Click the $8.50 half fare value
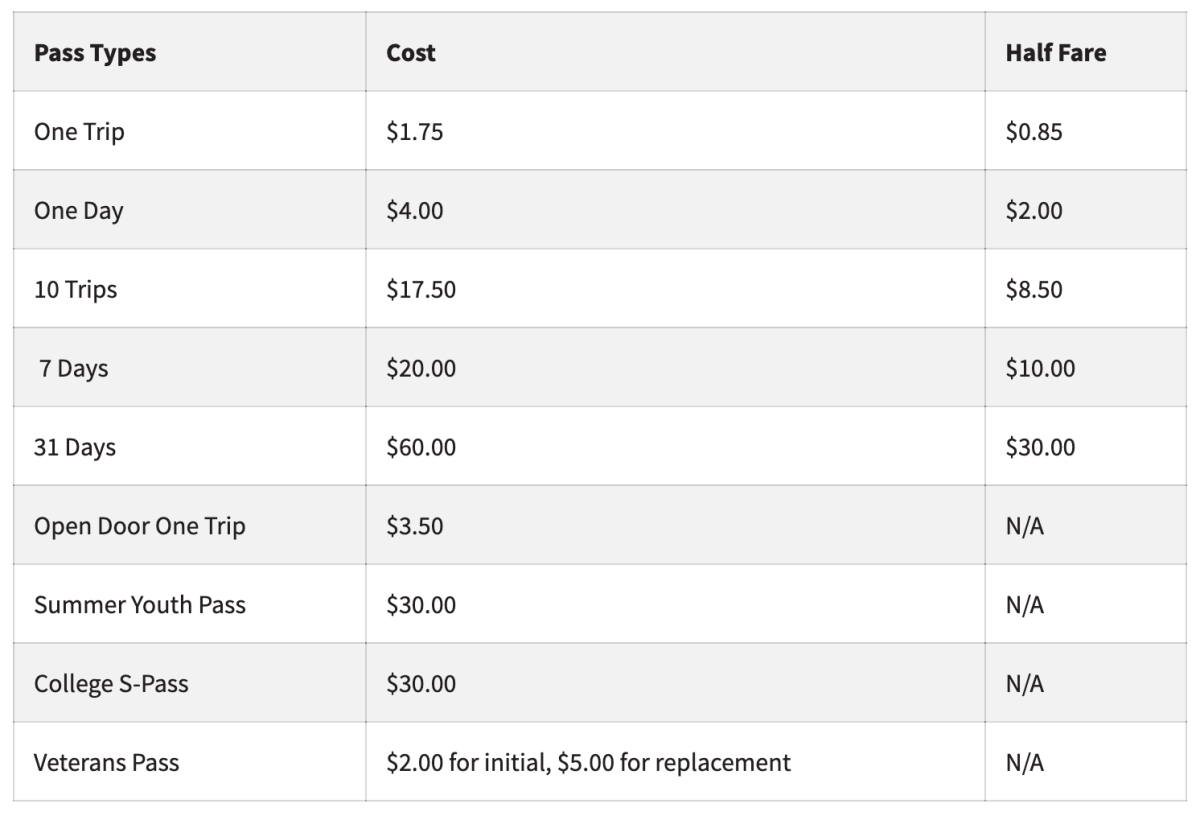Image resolution: width=1200 pixels, height=816 pixels. [x=1034, y=290]
